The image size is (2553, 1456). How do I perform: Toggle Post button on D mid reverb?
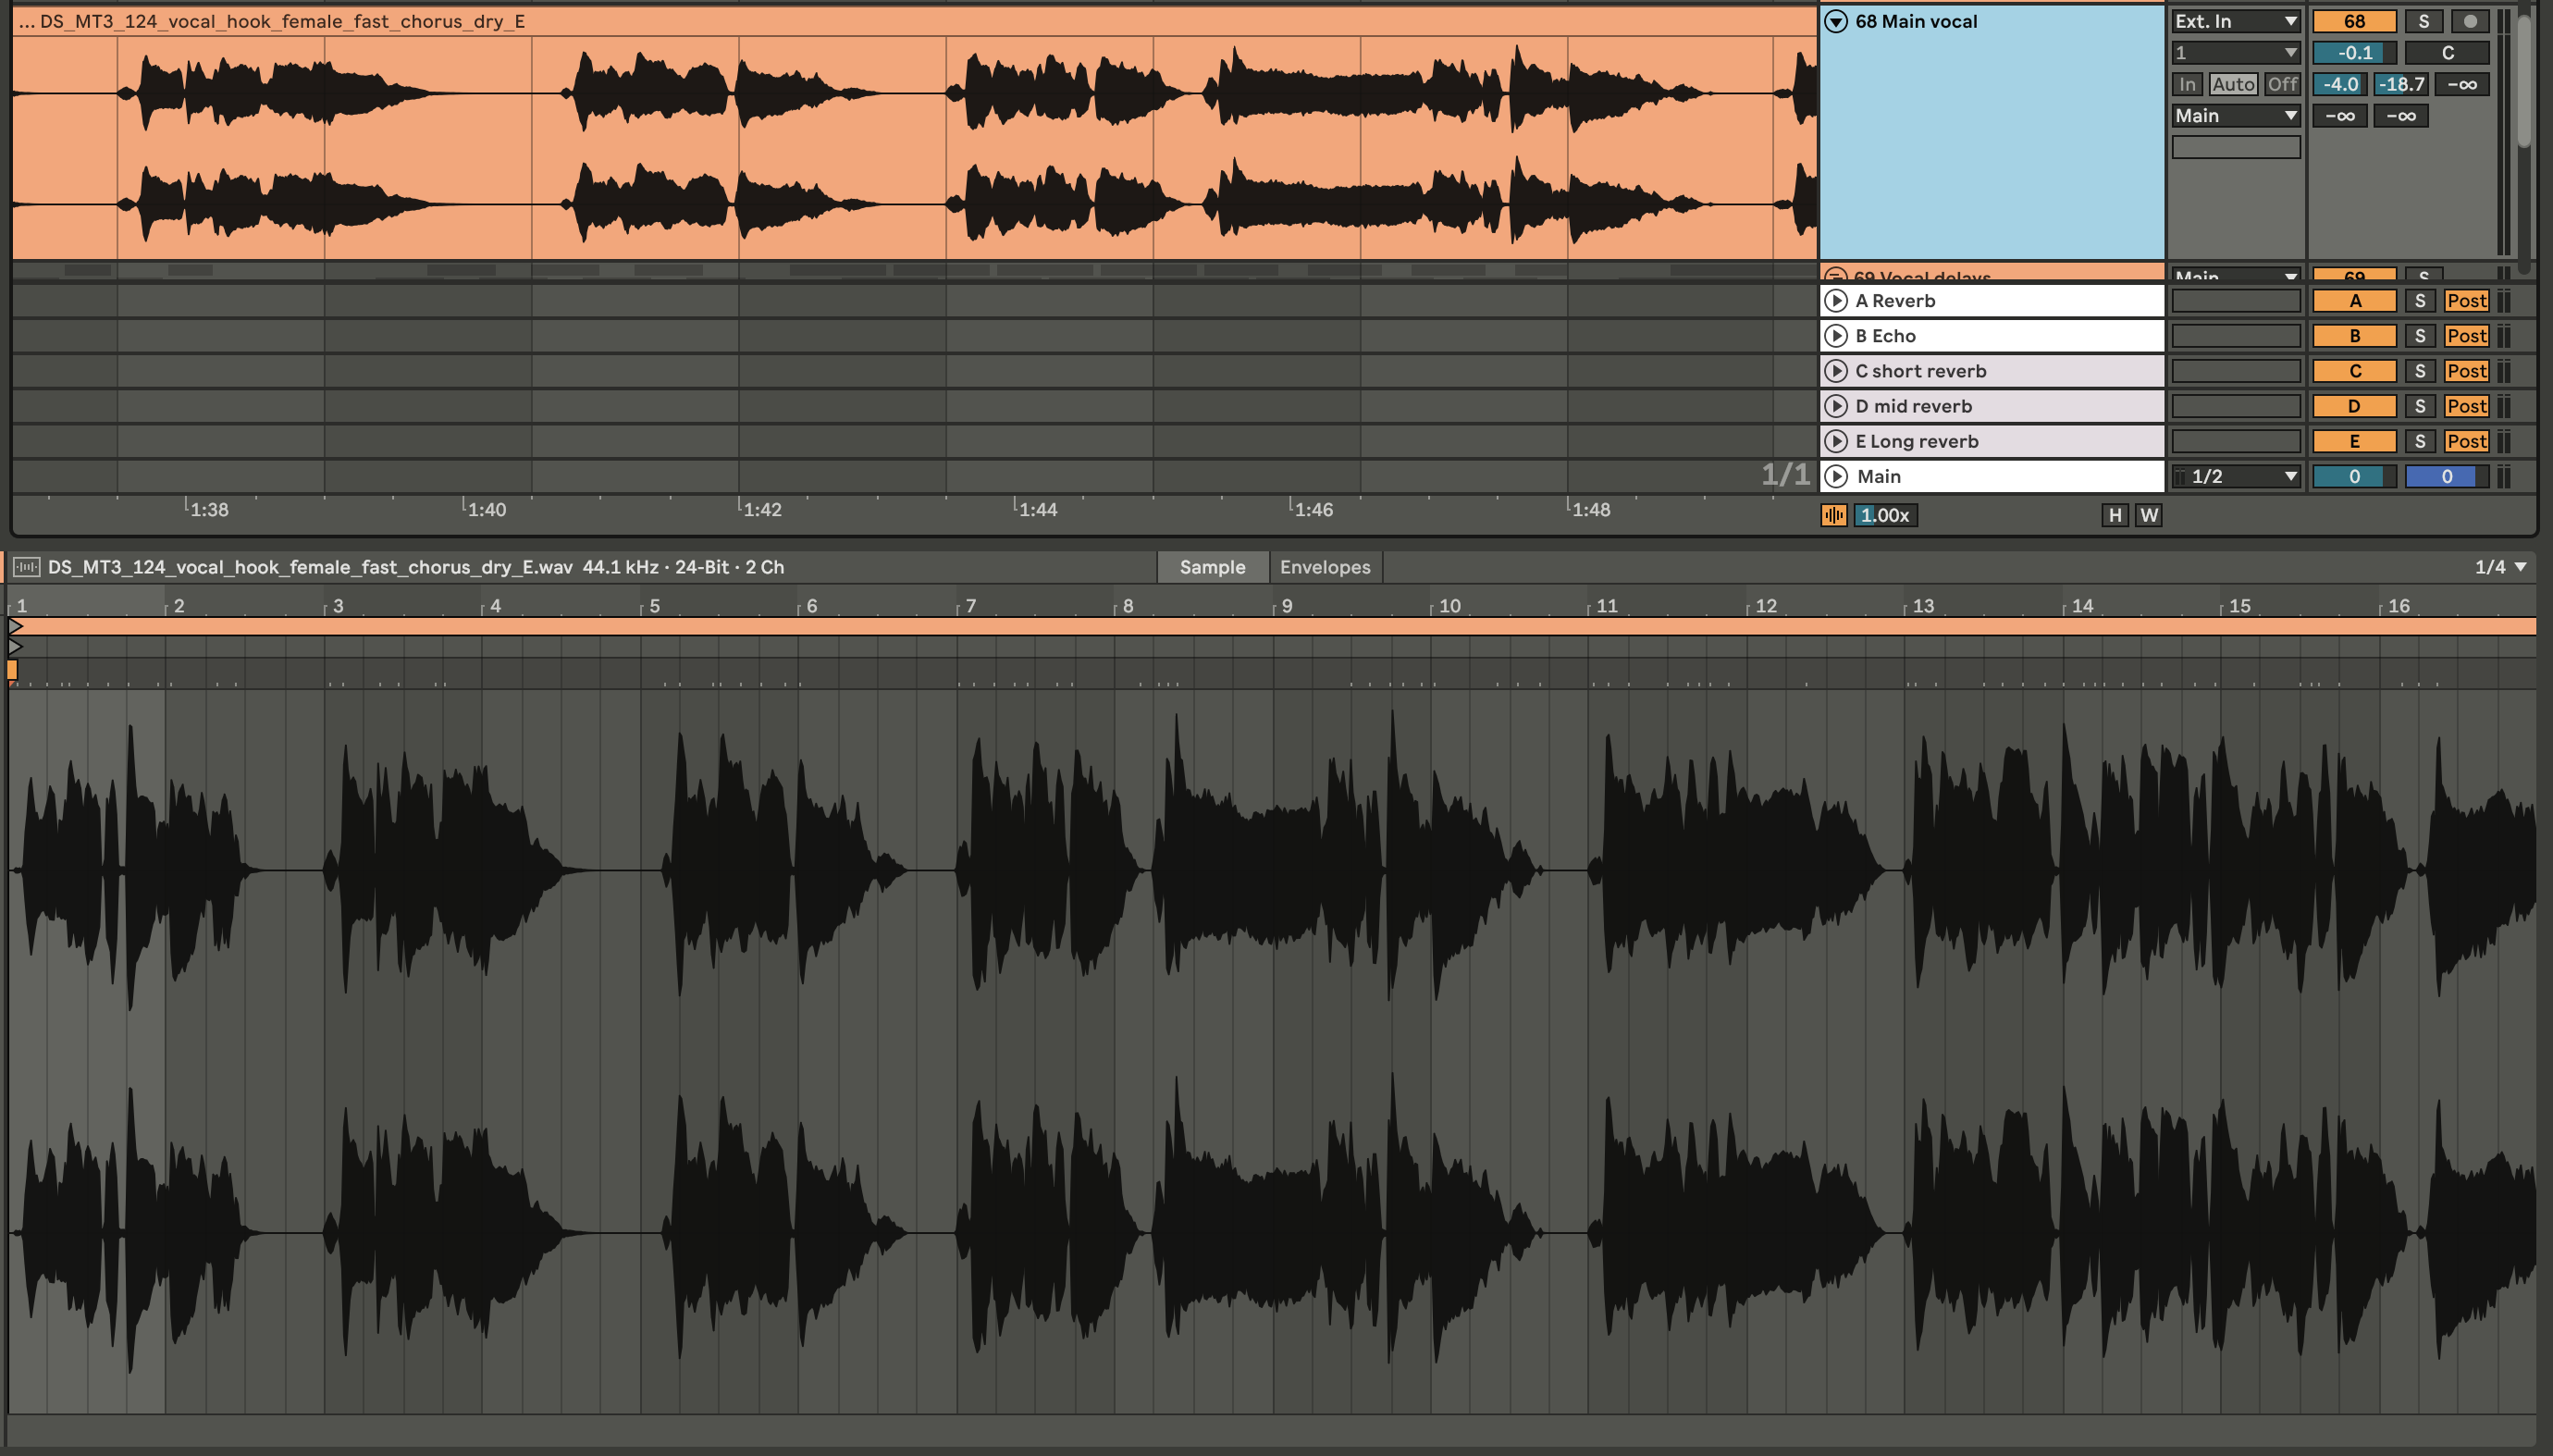(x=2466, y=406)
